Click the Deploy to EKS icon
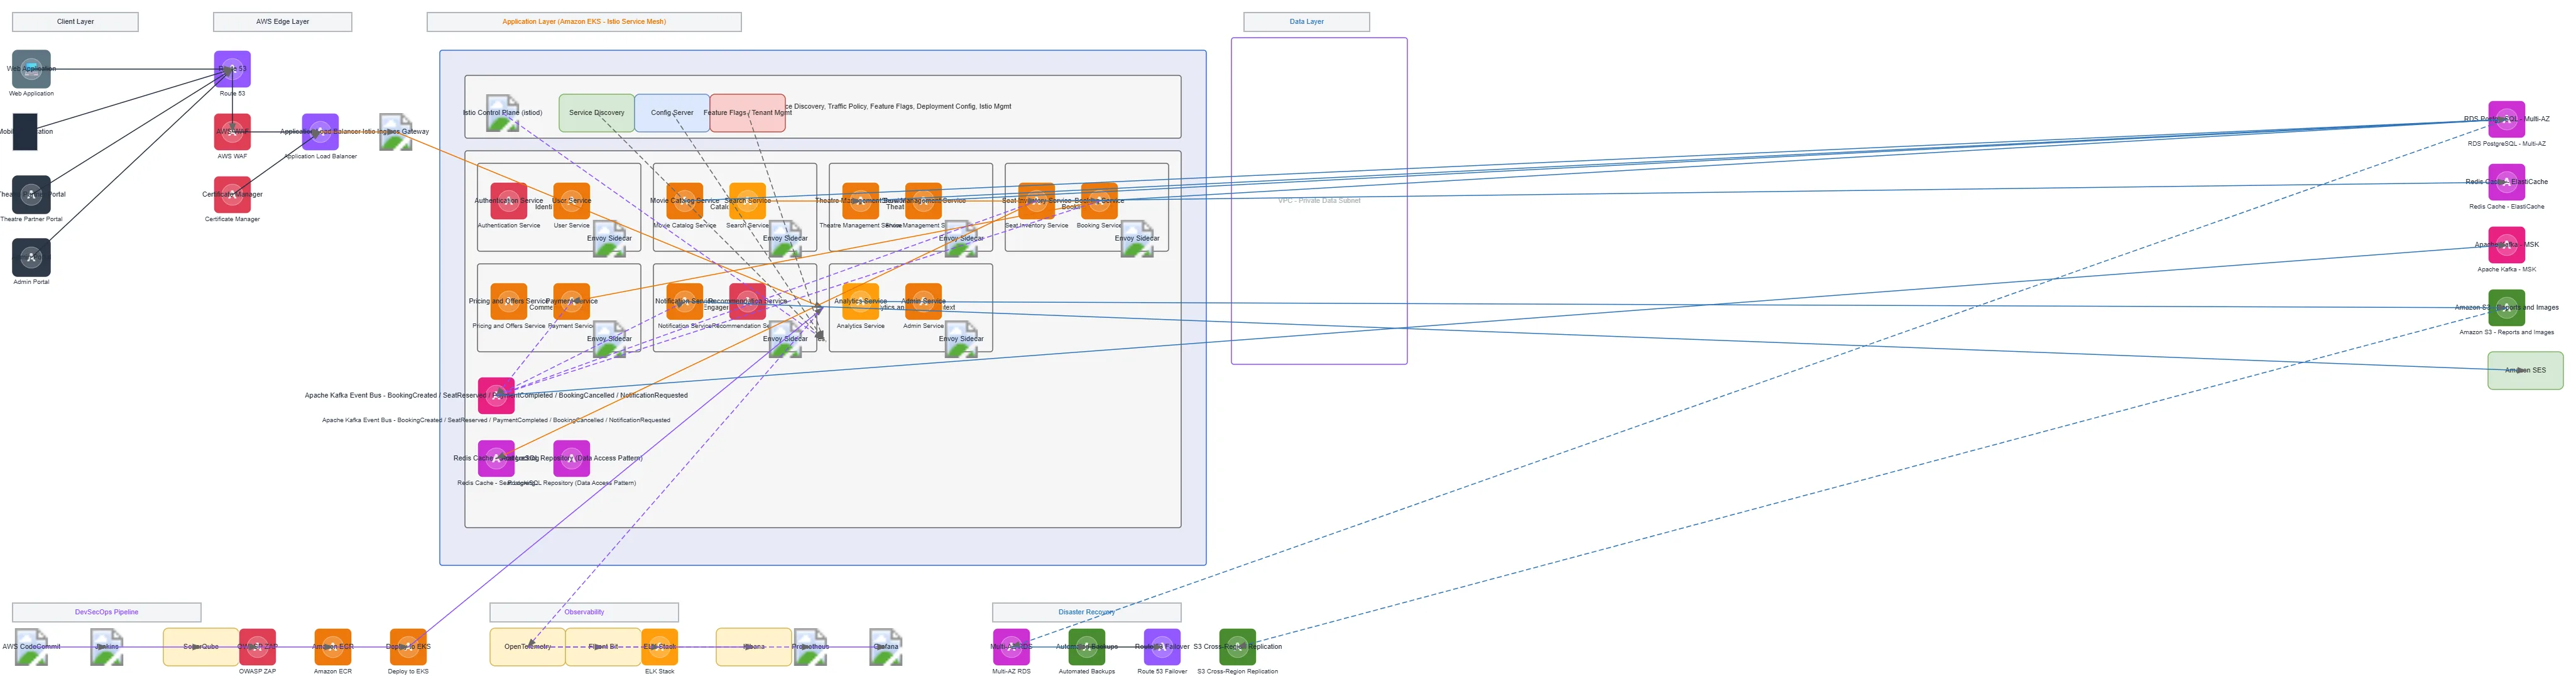This screenshot has height=696, width=2576. [x=408, y=647]
